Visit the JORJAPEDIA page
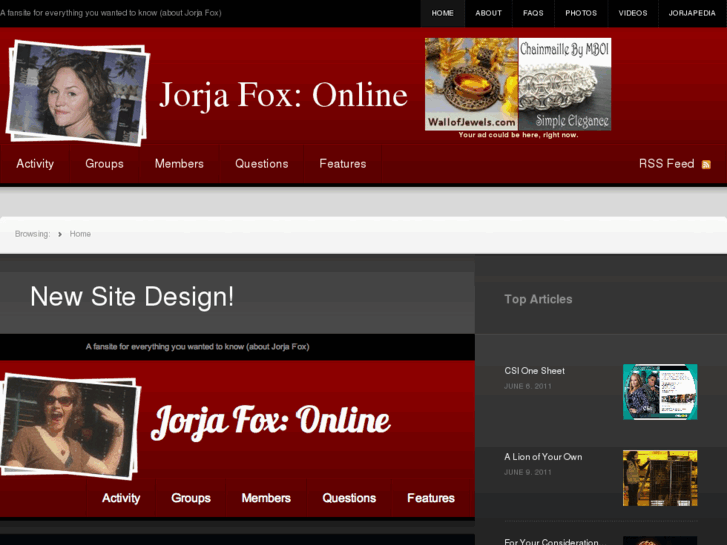The image size is (727, 545). [692, 13]
